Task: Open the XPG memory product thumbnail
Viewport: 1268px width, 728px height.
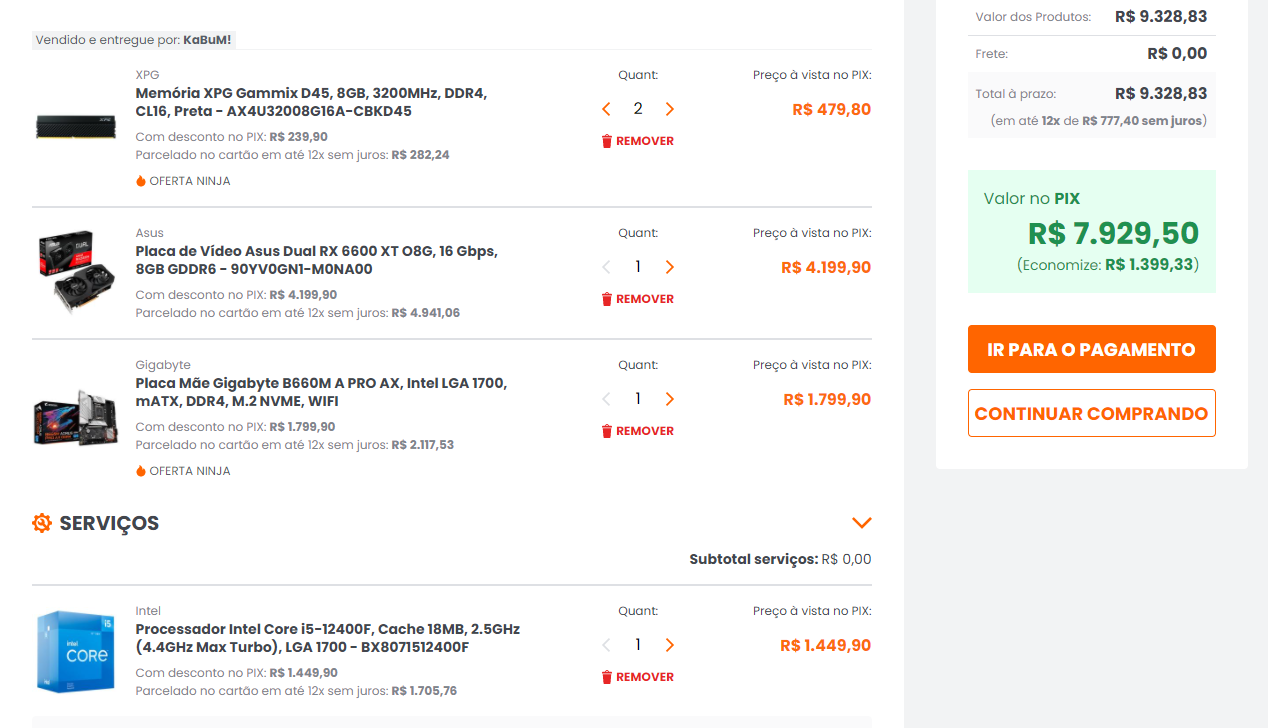Action: [76, 125]
